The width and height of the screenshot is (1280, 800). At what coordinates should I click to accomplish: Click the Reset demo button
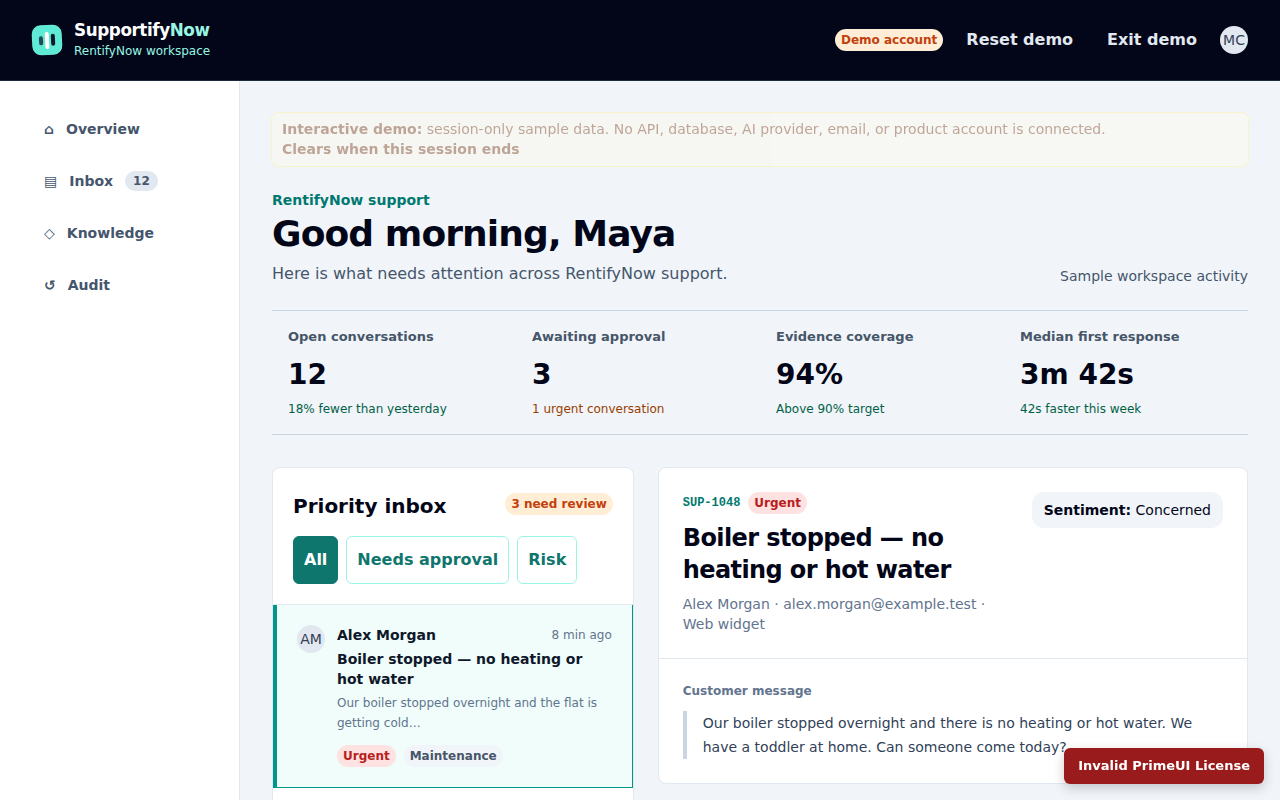pyautogui.click(x=1019, y=40)
